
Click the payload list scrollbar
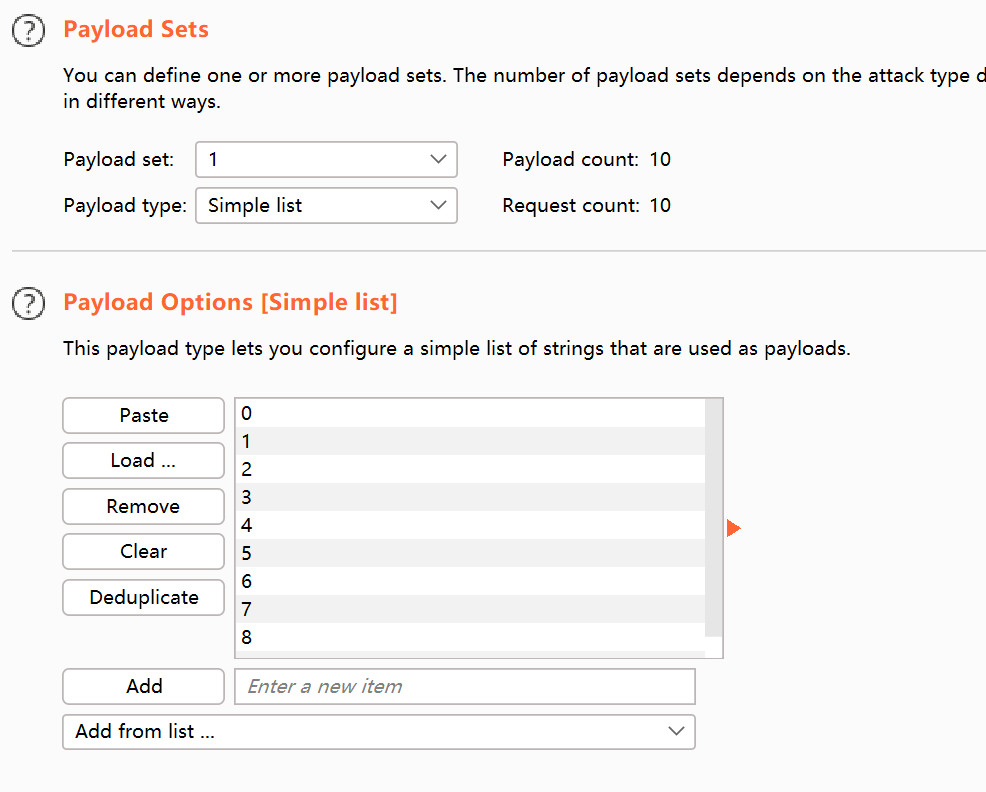(x=713, y=518)
